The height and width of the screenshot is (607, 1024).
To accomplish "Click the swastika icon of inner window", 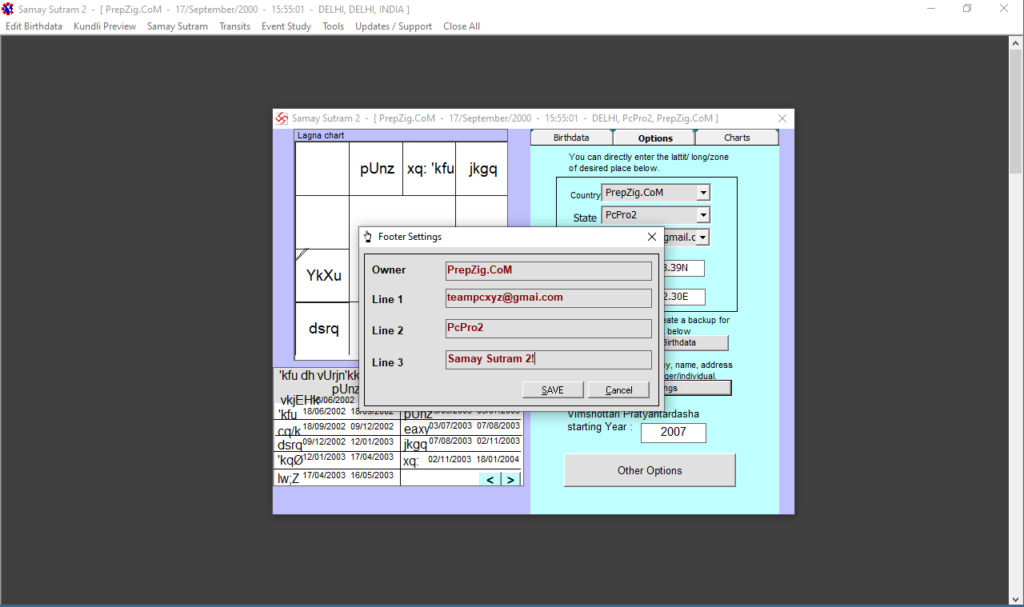I will pyautogui.click(x=281, y=118).
